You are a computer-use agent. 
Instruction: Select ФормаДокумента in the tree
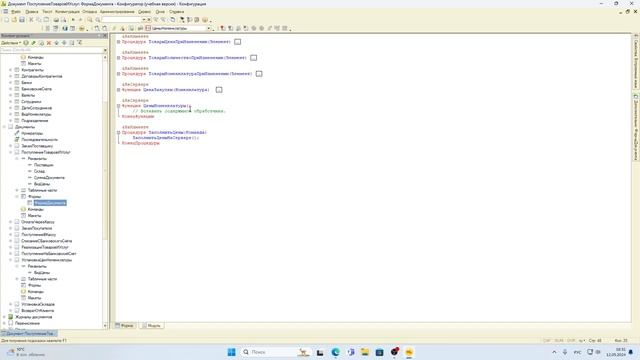[x=50, y=203]
